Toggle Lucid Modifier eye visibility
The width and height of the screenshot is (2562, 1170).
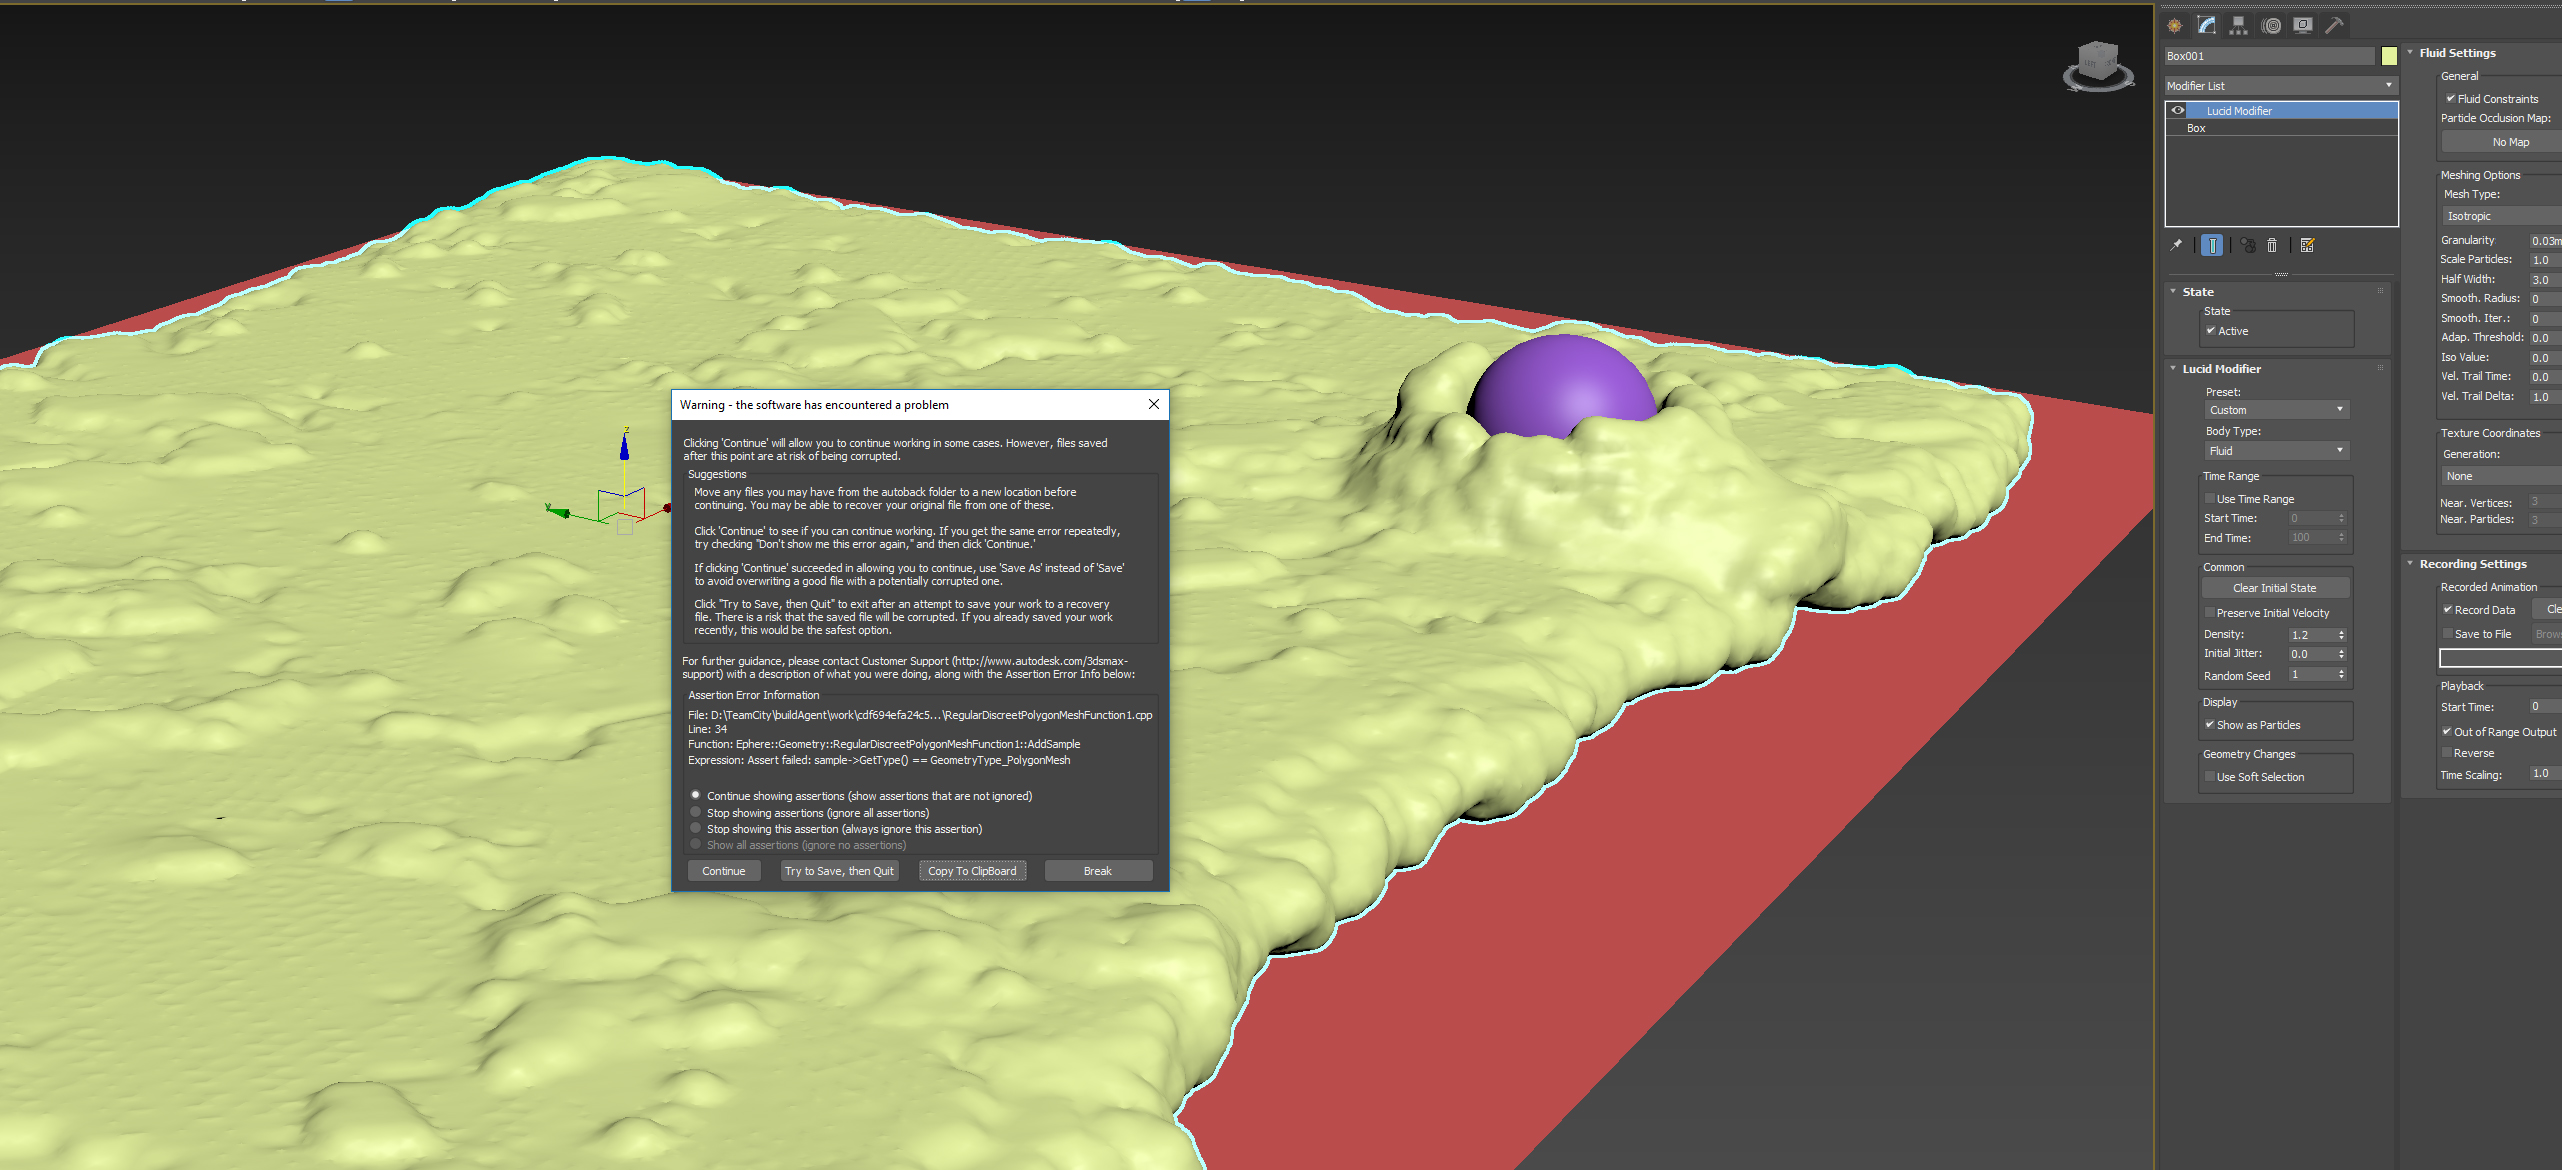(x=2178, y=111)
